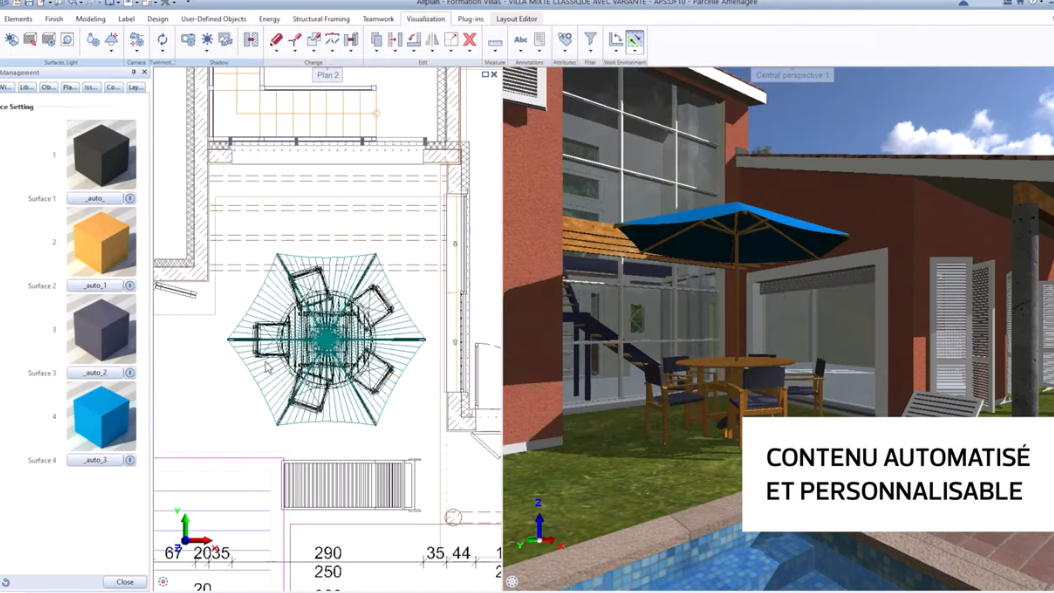Toggle shadow refresh in the Shadow group
1054x593 pixels.
[224, 39]
